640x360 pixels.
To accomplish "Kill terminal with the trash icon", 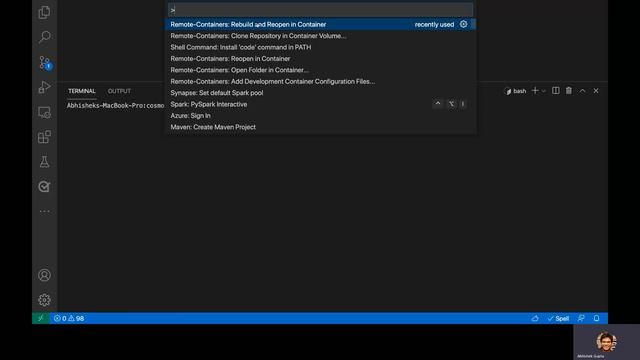I will click(569, 91).
